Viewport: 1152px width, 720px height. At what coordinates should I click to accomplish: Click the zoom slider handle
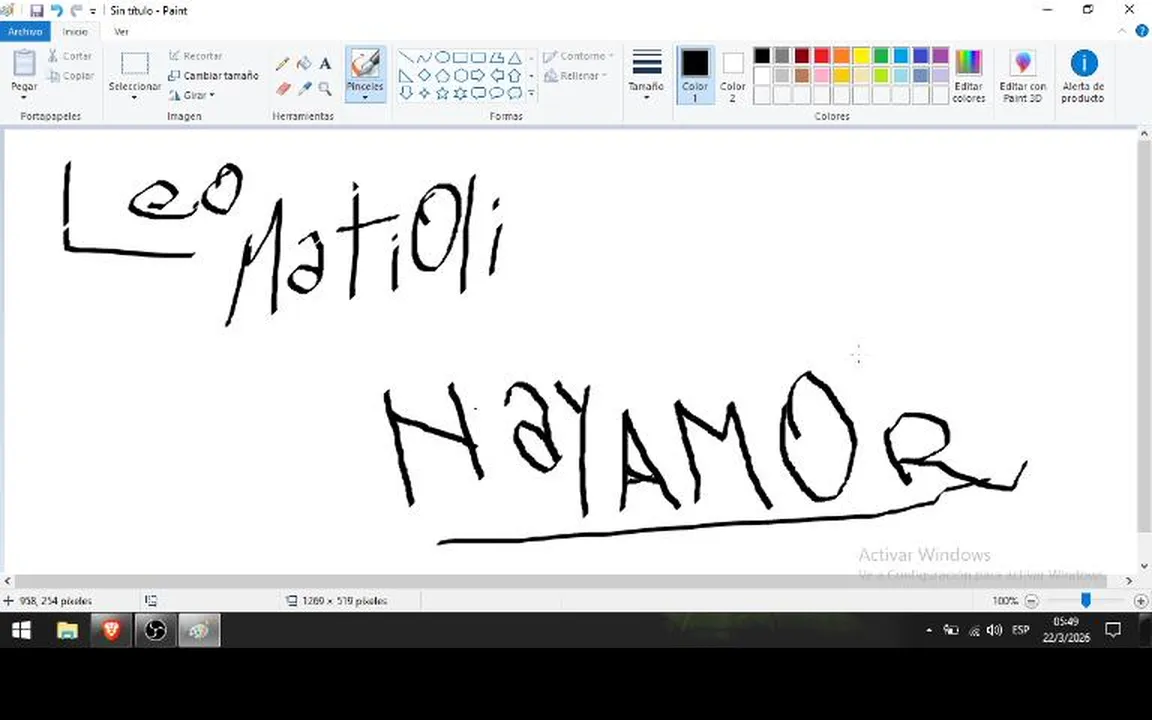click(1086, 601)
